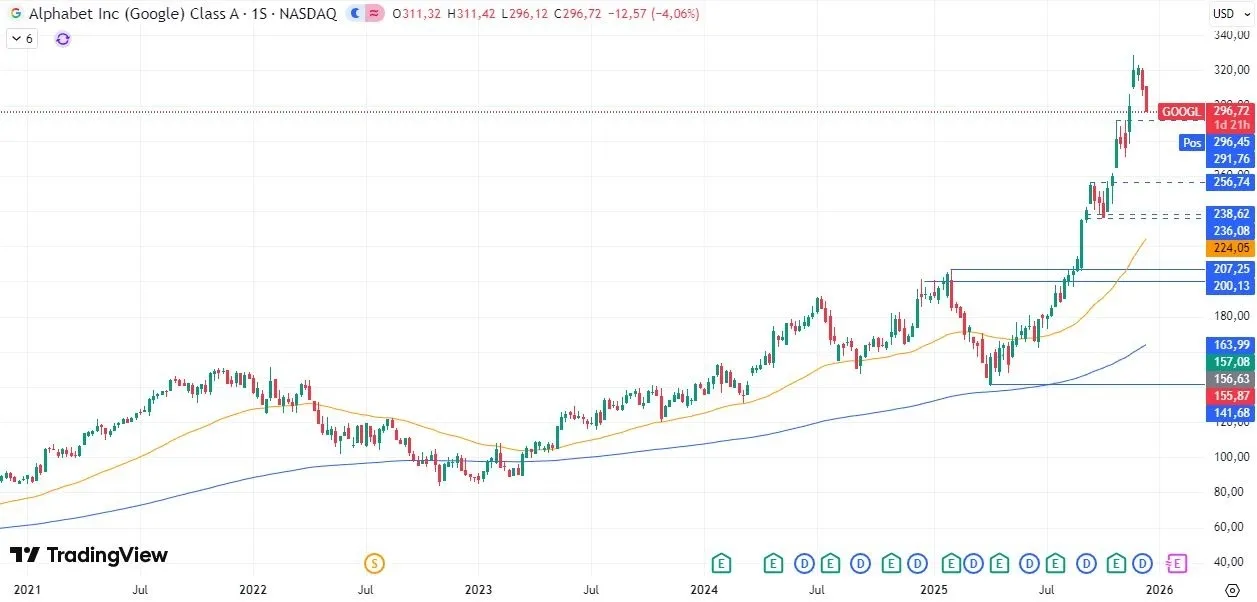
Task: Click the Google company logo icon
Action: 14,14
